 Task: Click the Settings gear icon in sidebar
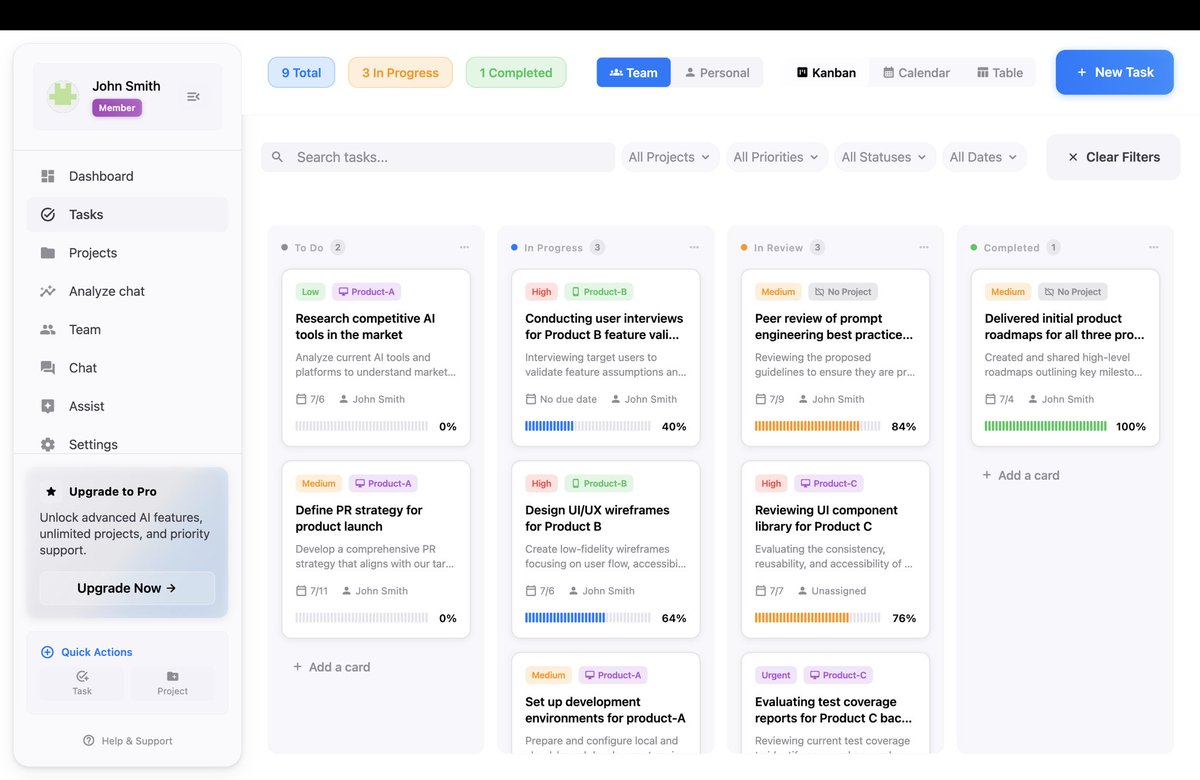pos(48,444)
